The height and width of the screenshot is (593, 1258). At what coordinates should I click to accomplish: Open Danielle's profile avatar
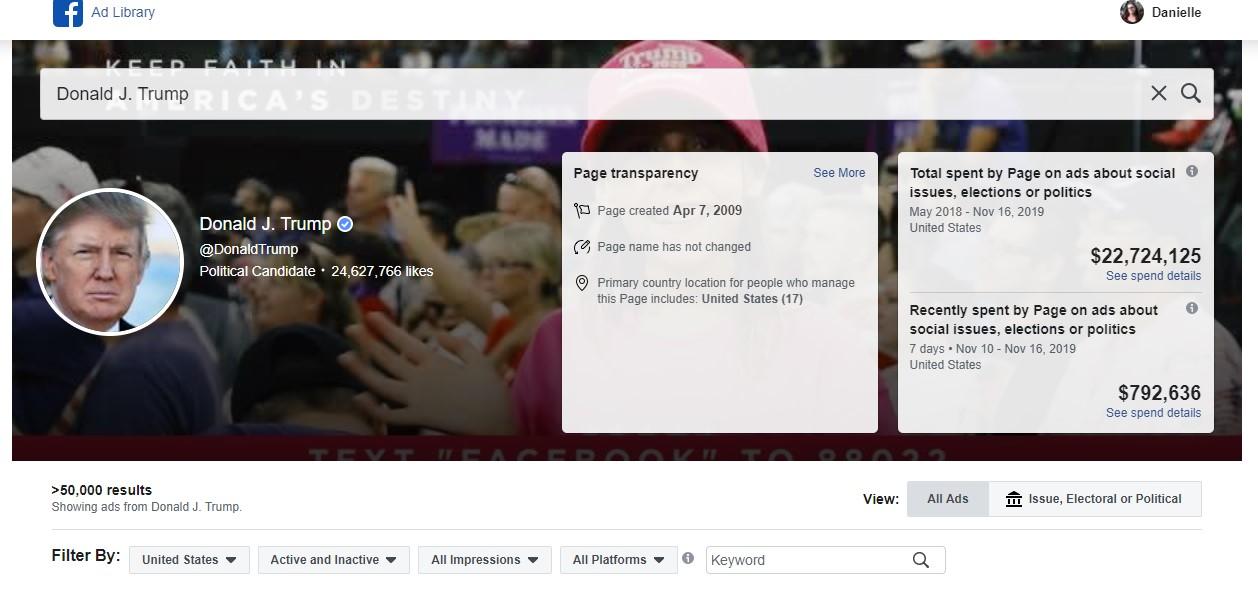pyautogui.click(x=1131, y=13)
